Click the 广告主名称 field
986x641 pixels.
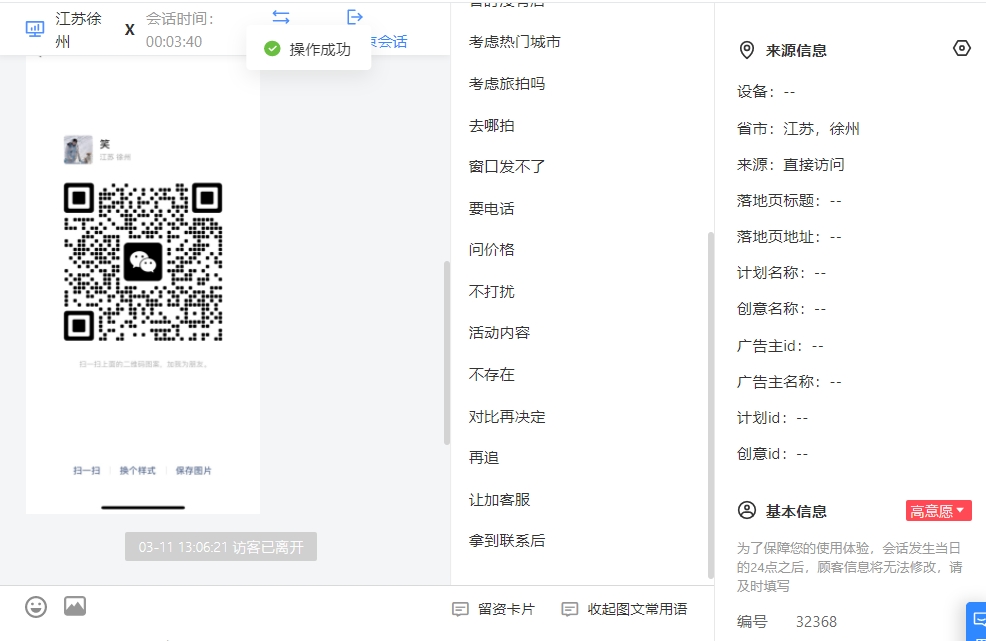[789, 382]
